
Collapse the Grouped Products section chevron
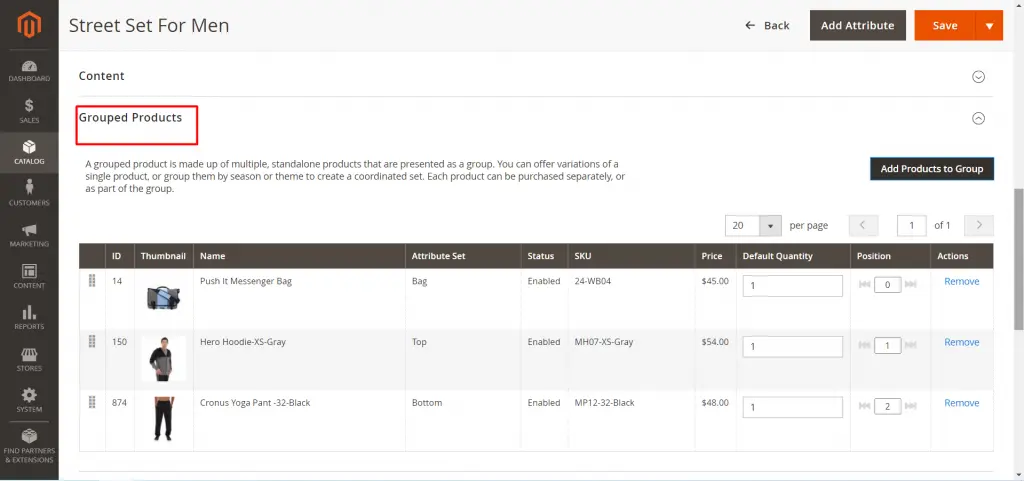tap(978, 118)
